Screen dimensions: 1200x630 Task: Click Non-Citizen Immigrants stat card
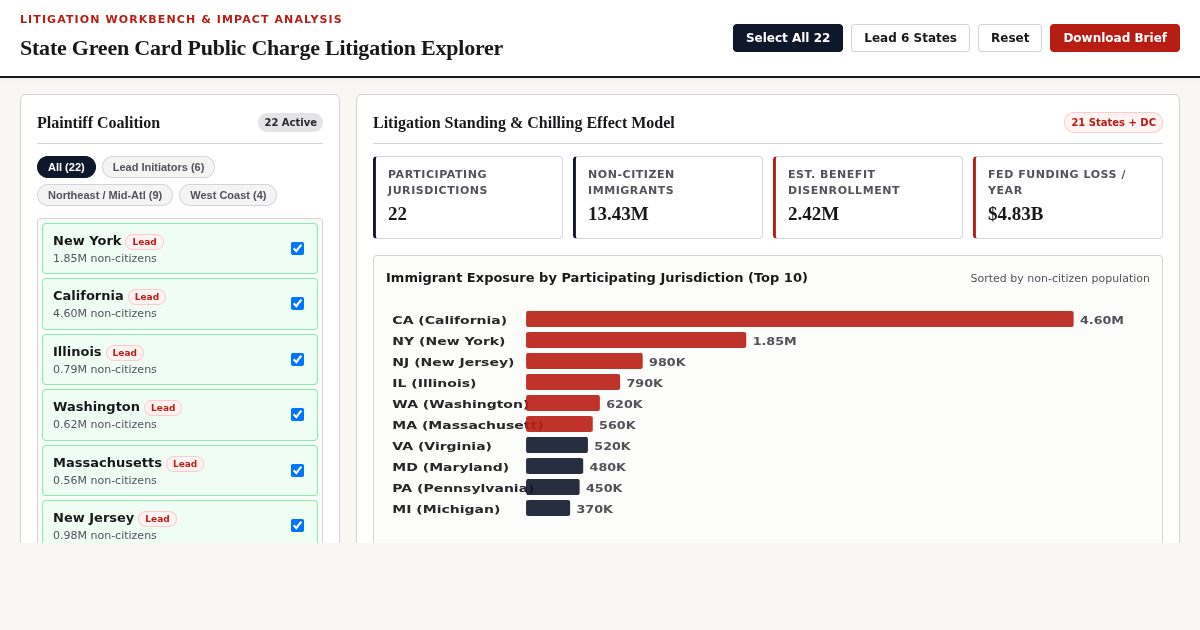(668, 197)
